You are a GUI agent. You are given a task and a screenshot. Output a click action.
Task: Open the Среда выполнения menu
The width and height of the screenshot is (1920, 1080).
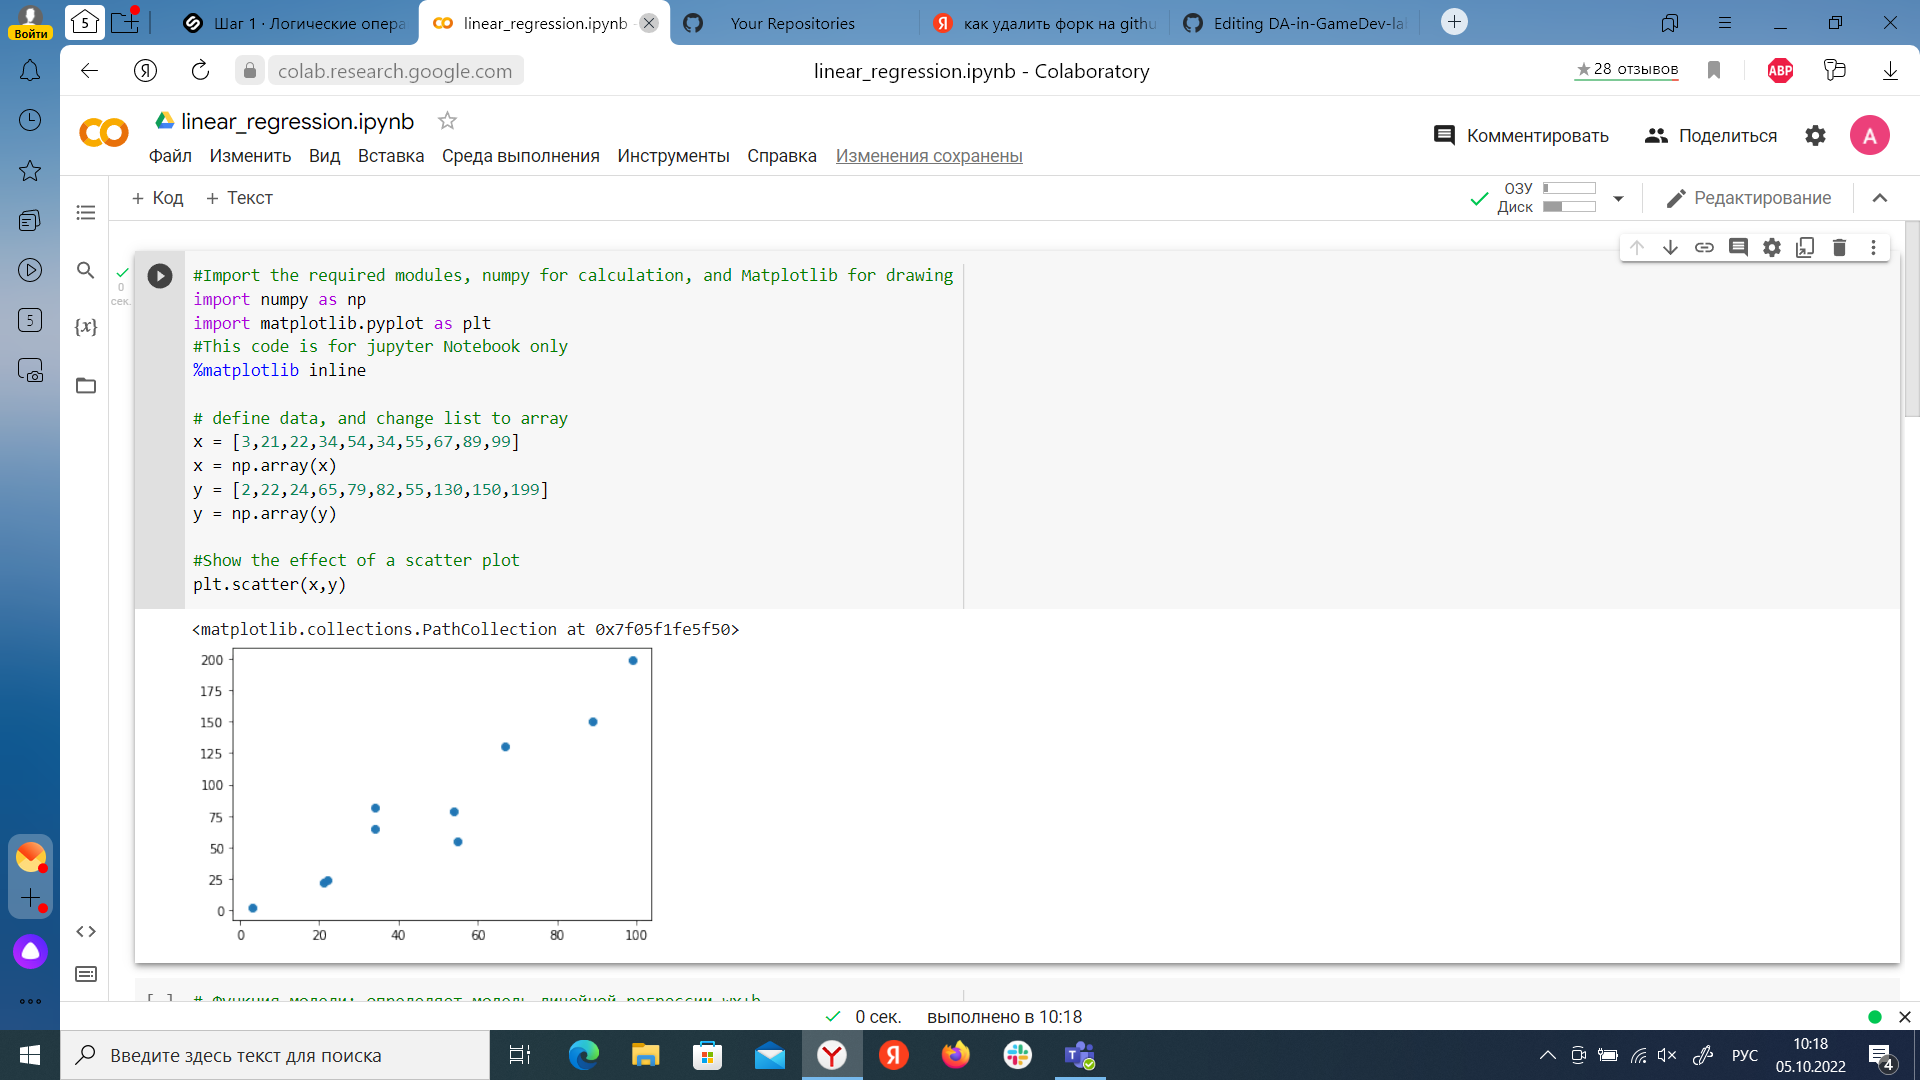520,156
